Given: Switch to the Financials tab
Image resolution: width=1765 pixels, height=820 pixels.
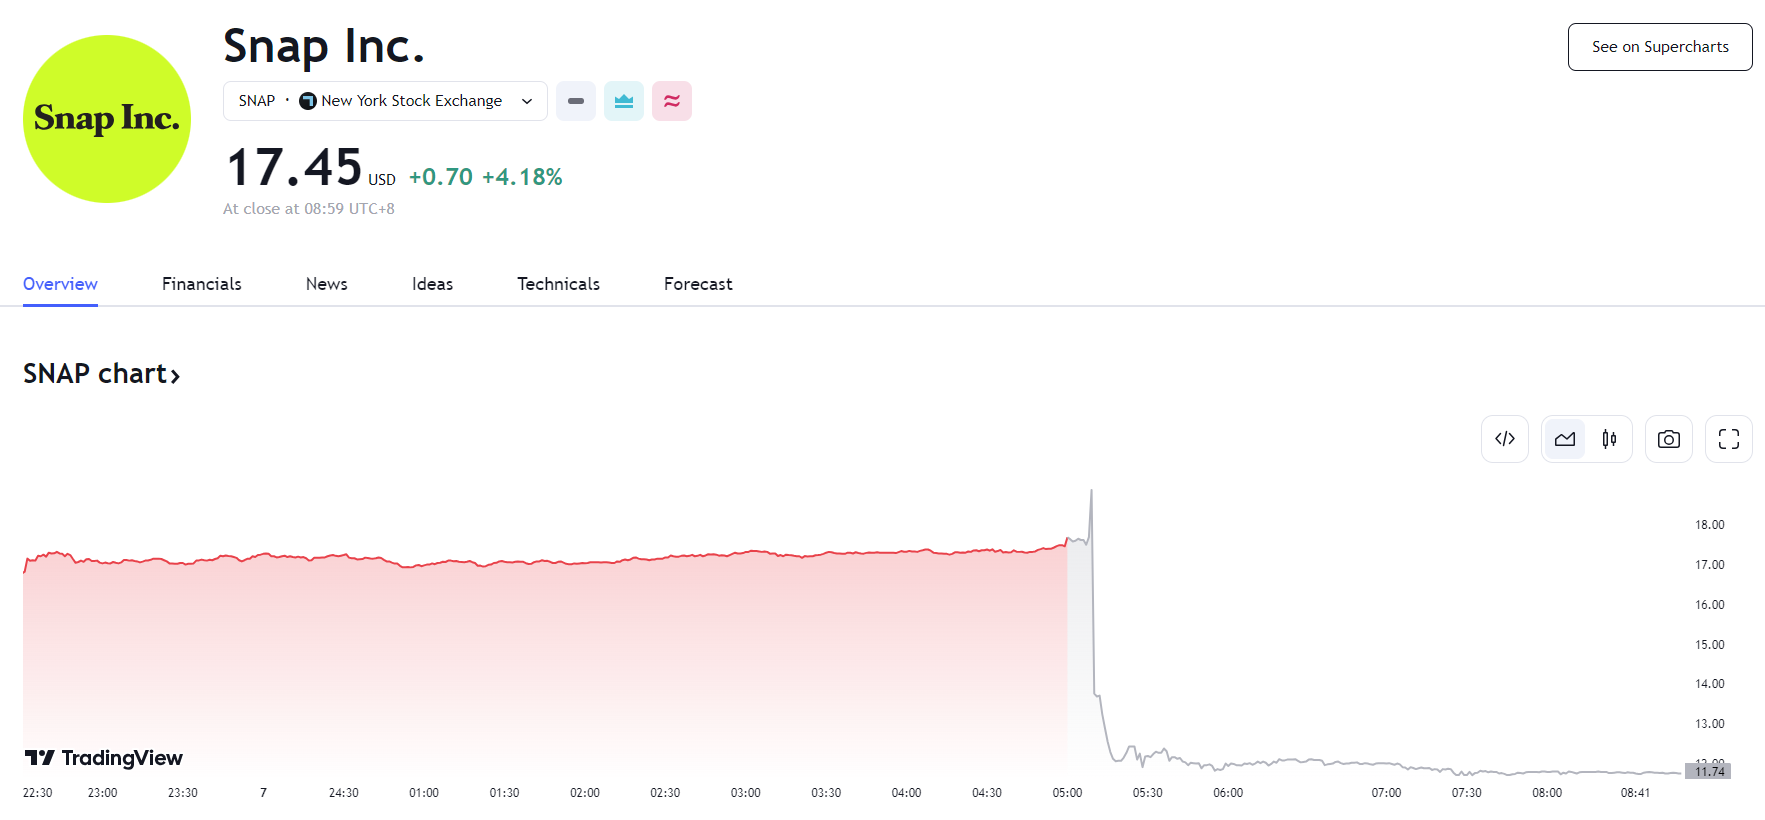Looking at the screenshot, I should (202, 284).
